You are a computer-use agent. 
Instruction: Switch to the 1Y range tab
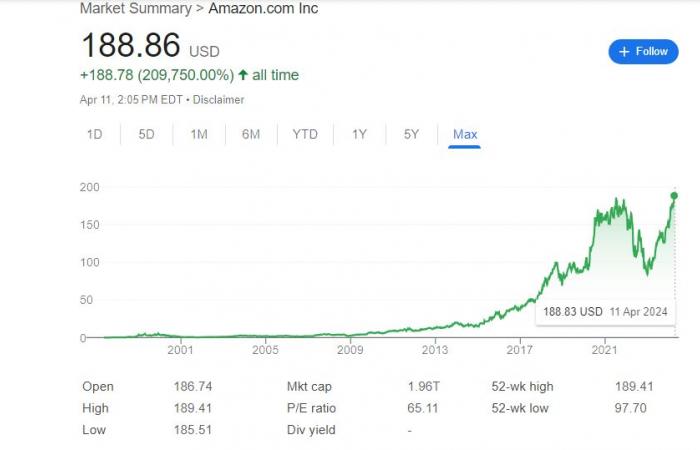(359, 134)
